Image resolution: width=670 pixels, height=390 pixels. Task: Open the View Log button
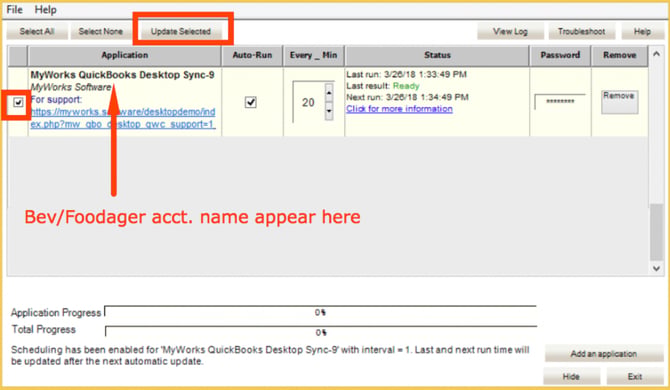pos(510,32)
